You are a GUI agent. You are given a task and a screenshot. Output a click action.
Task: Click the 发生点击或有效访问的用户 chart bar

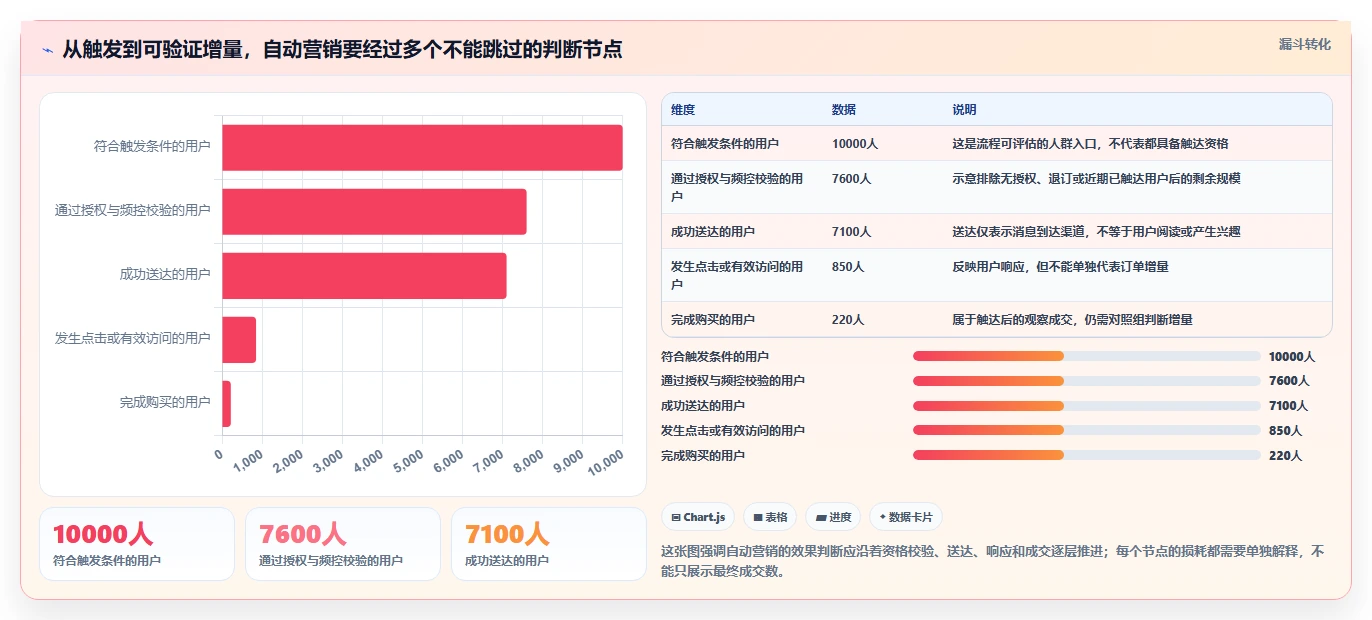pyautogui.click(x=239, y=339)
